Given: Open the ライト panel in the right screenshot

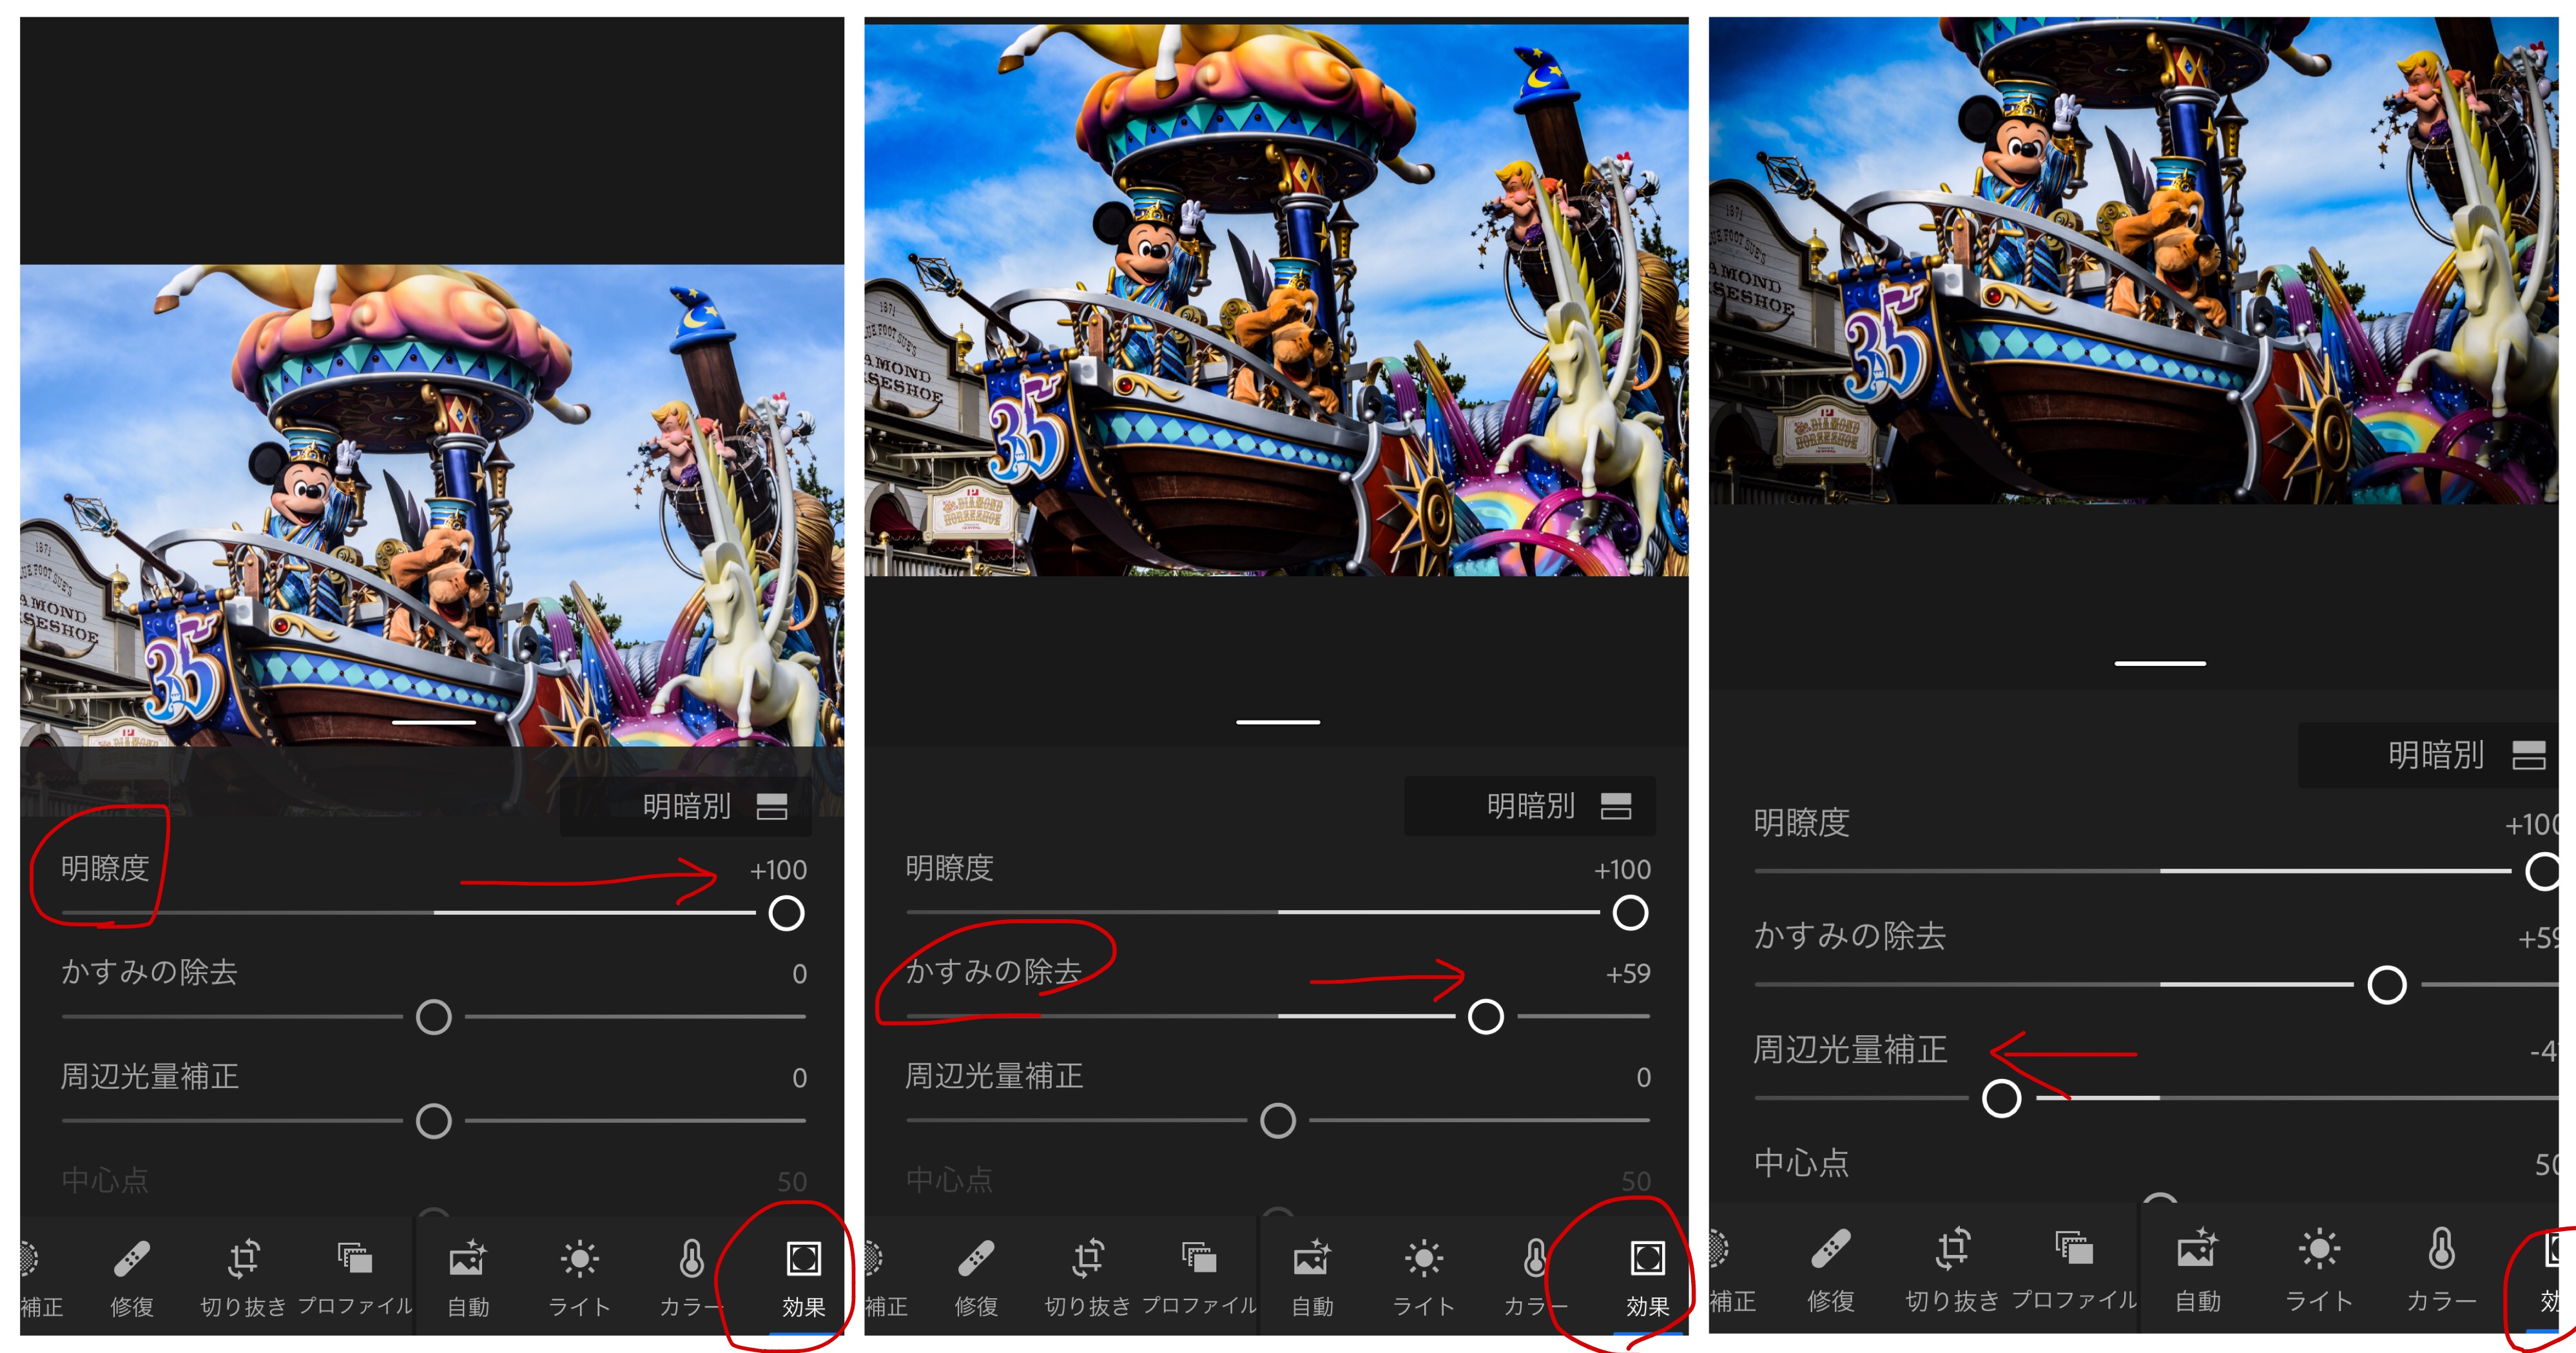Looking at the screenshot, I should pyautogui.click(x=2319, y=1270).
